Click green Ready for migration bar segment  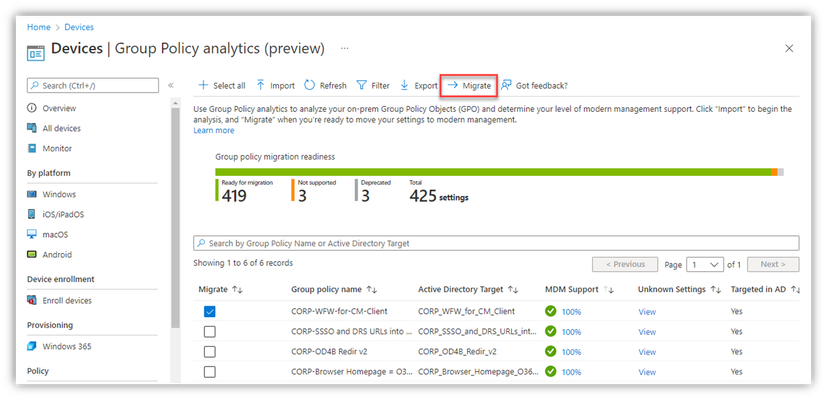click(493, 172)
